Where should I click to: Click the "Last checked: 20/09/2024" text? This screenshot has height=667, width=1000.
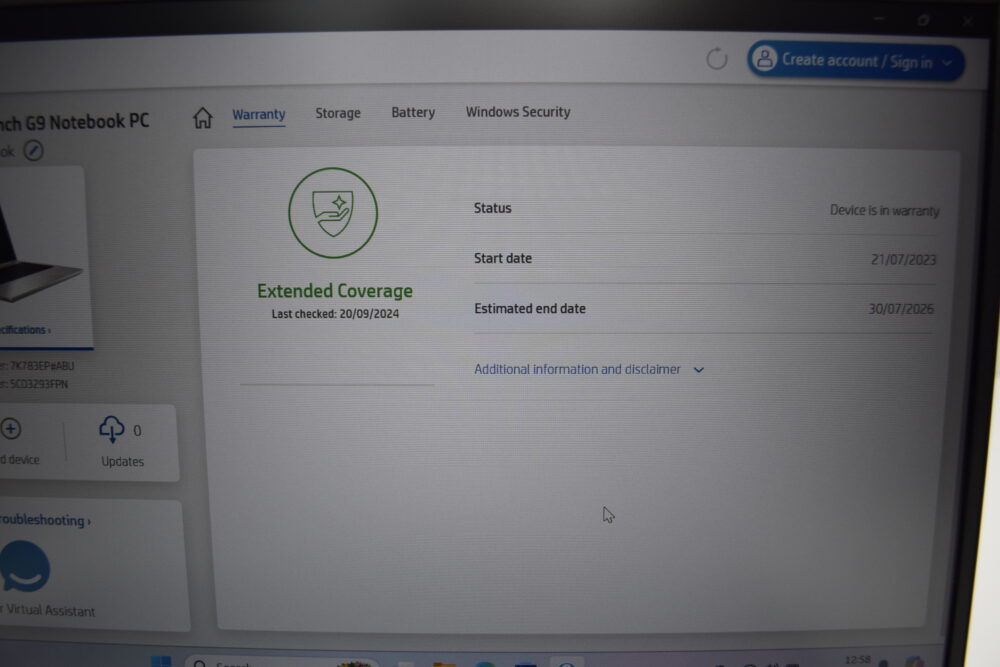tap(335, 314)
